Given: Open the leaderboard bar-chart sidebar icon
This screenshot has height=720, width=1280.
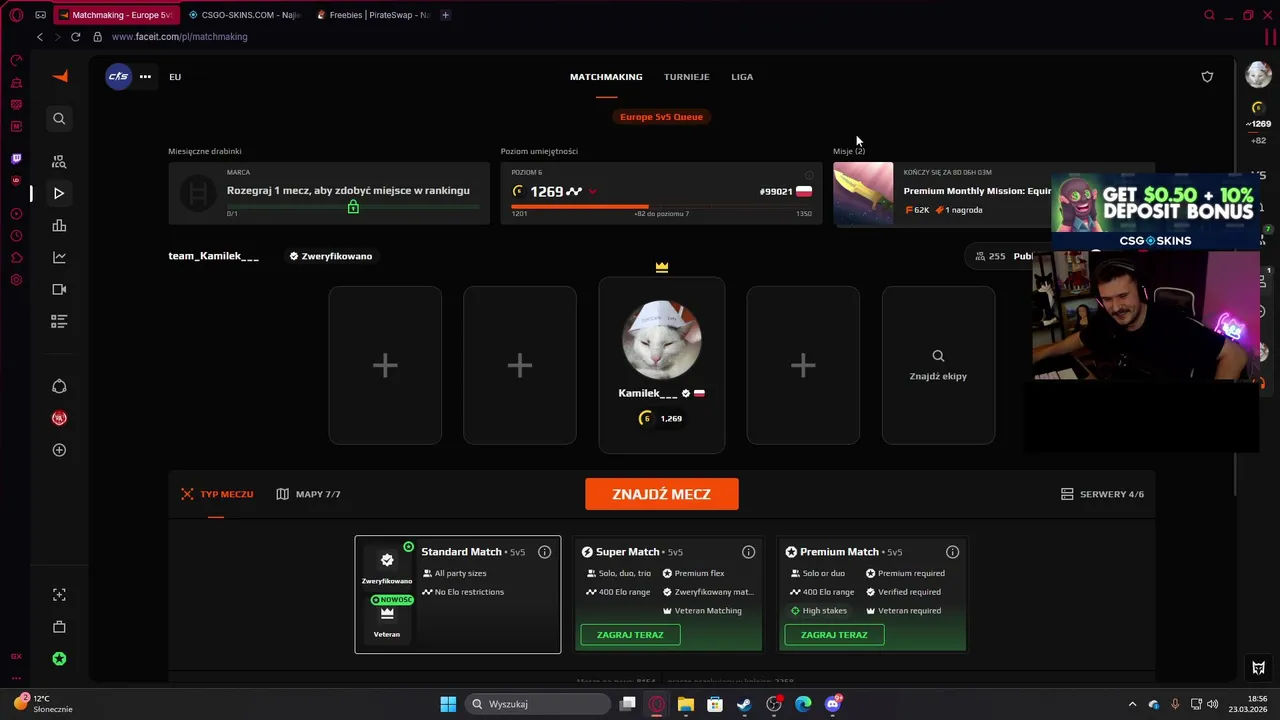Looking at the screenshot, I should pyautogui.click(x=59, y=226).
